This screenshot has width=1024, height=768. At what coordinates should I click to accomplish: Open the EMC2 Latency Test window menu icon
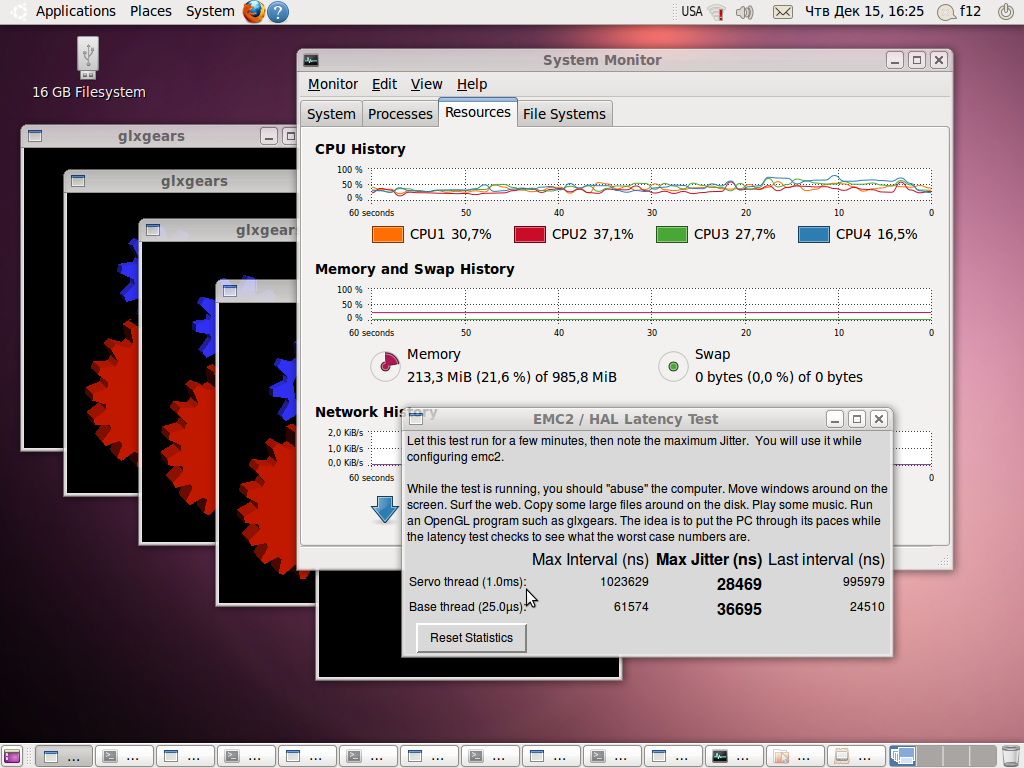tap(416, 419)
